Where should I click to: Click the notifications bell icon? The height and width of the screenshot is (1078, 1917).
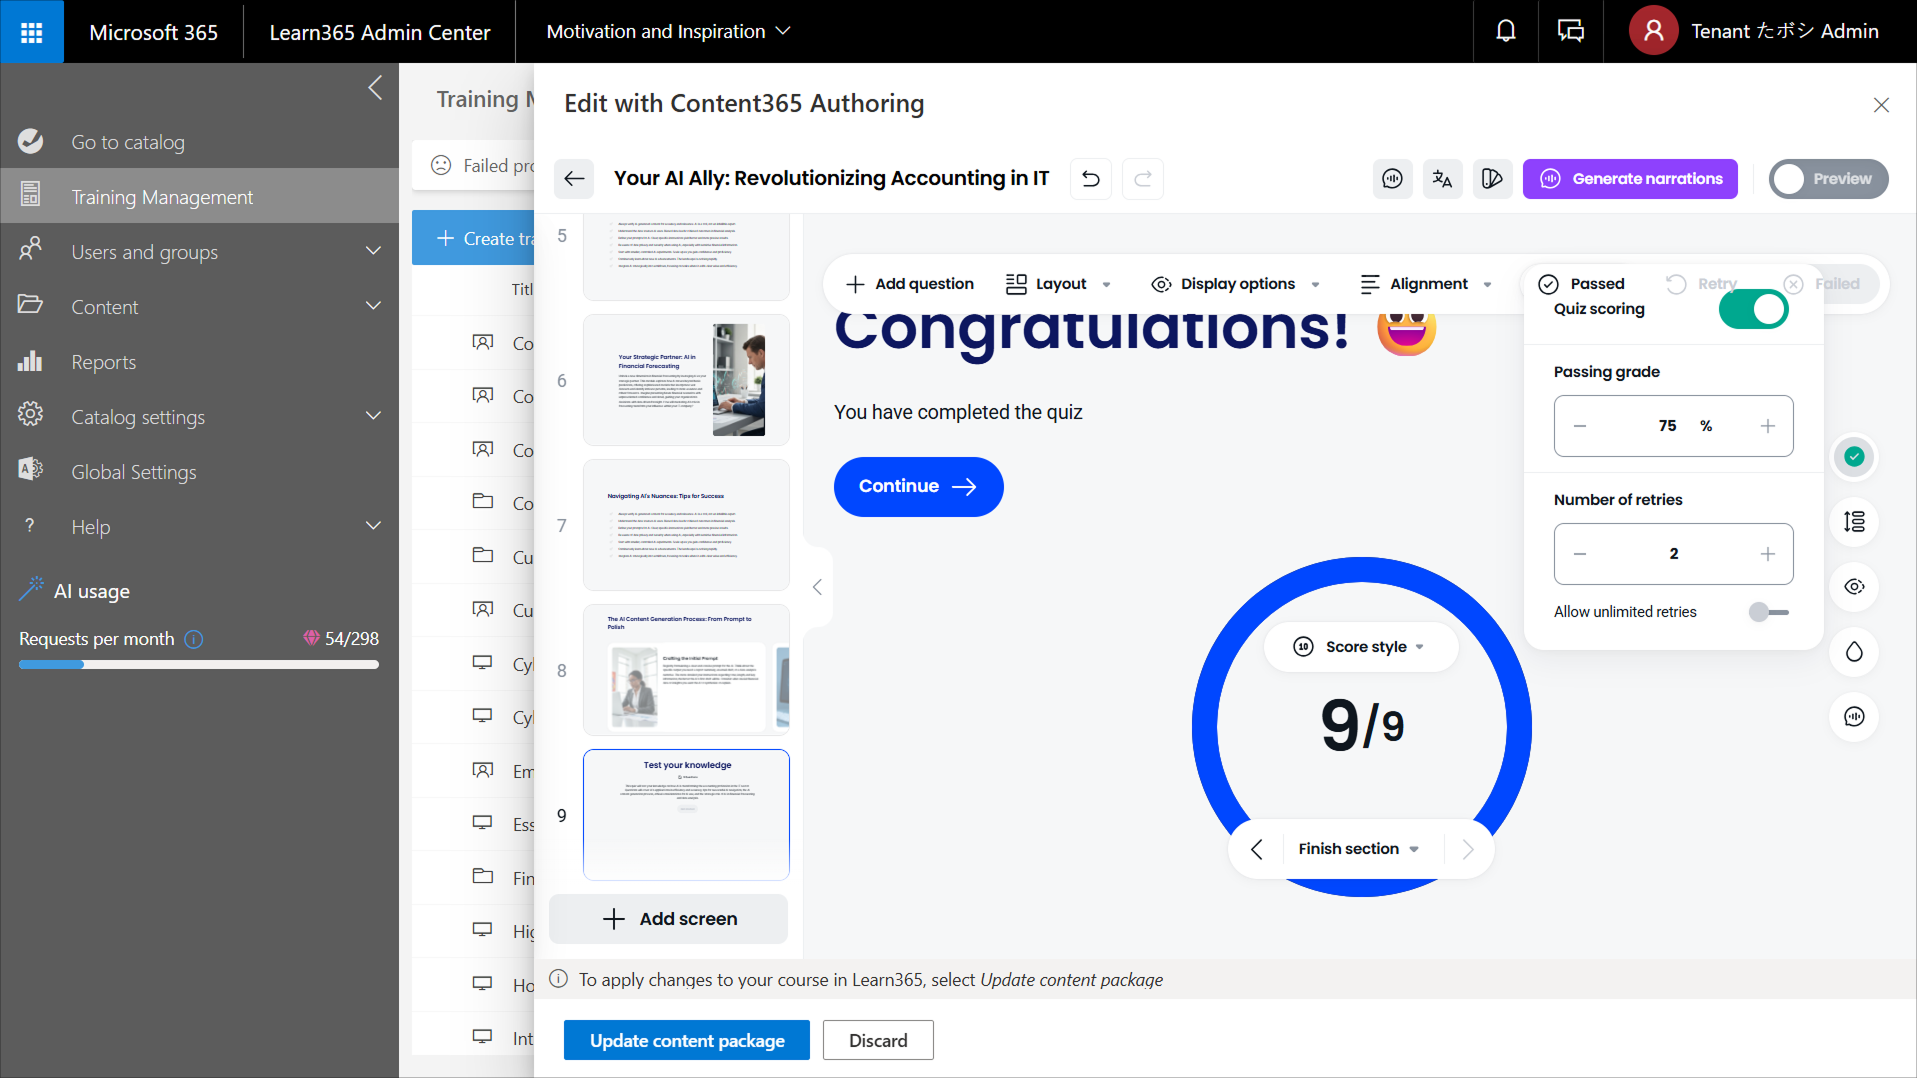[1505, 31]
